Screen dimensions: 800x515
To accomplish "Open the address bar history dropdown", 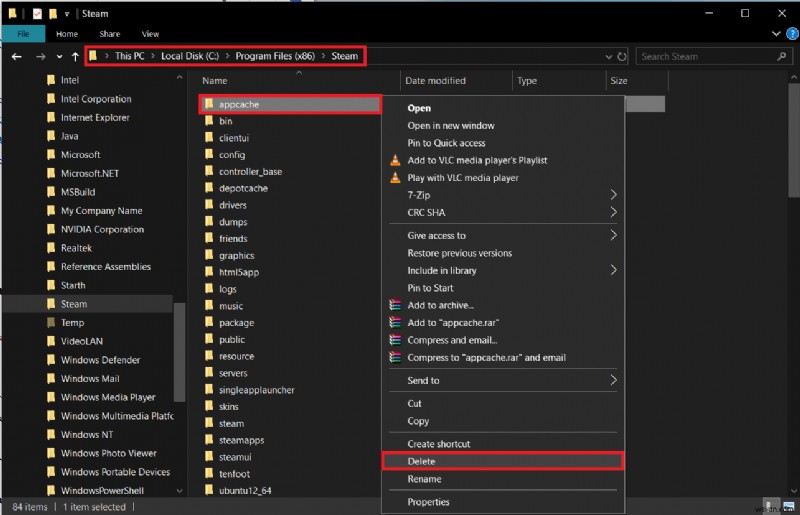I will [608, 57].
